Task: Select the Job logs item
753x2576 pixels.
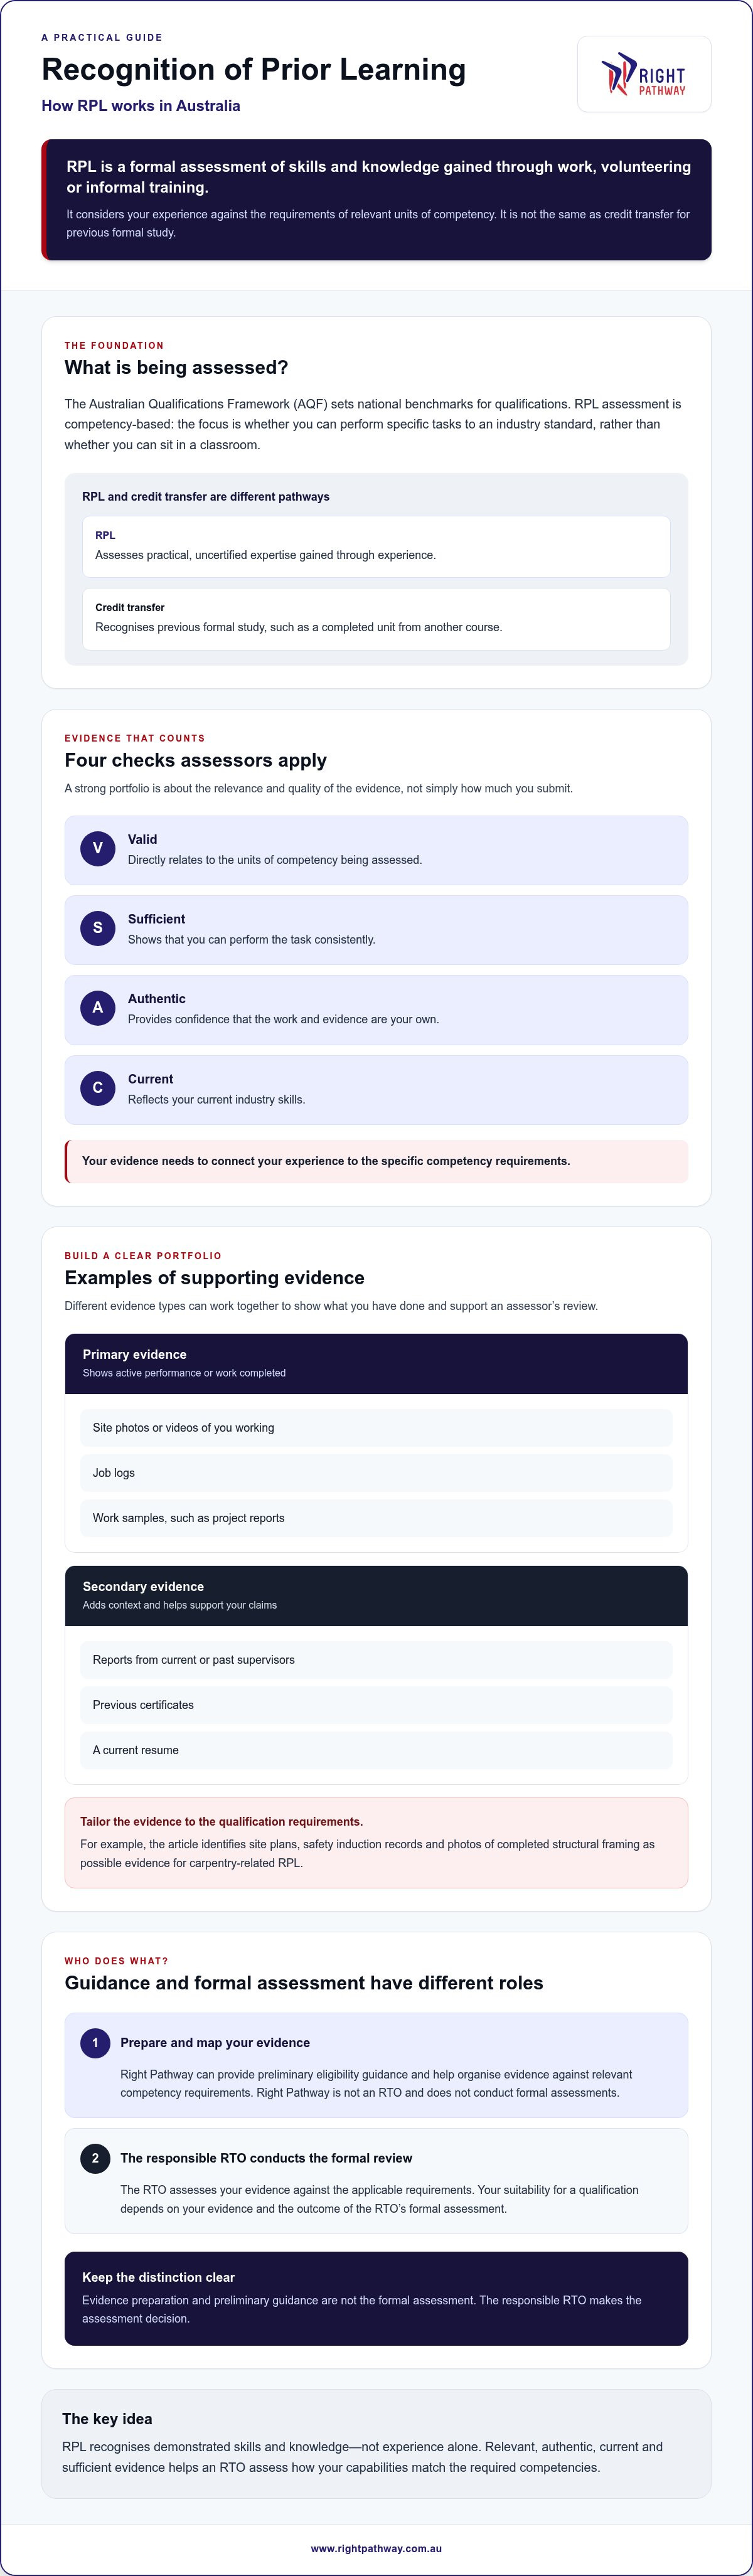Action: (x=376, y=1473)
